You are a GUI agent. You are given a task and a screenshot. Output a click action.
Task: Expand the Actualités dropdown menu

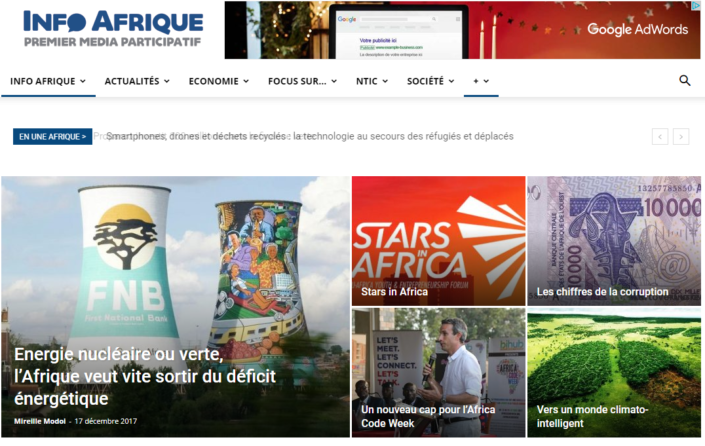click(x=137, y=81)
